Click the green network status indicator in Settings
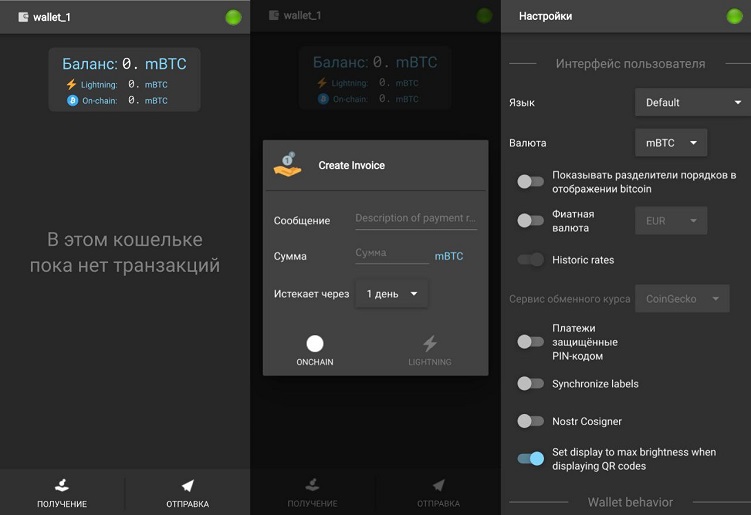The width and height of the screenshot is (751, 515). point(735,17)
